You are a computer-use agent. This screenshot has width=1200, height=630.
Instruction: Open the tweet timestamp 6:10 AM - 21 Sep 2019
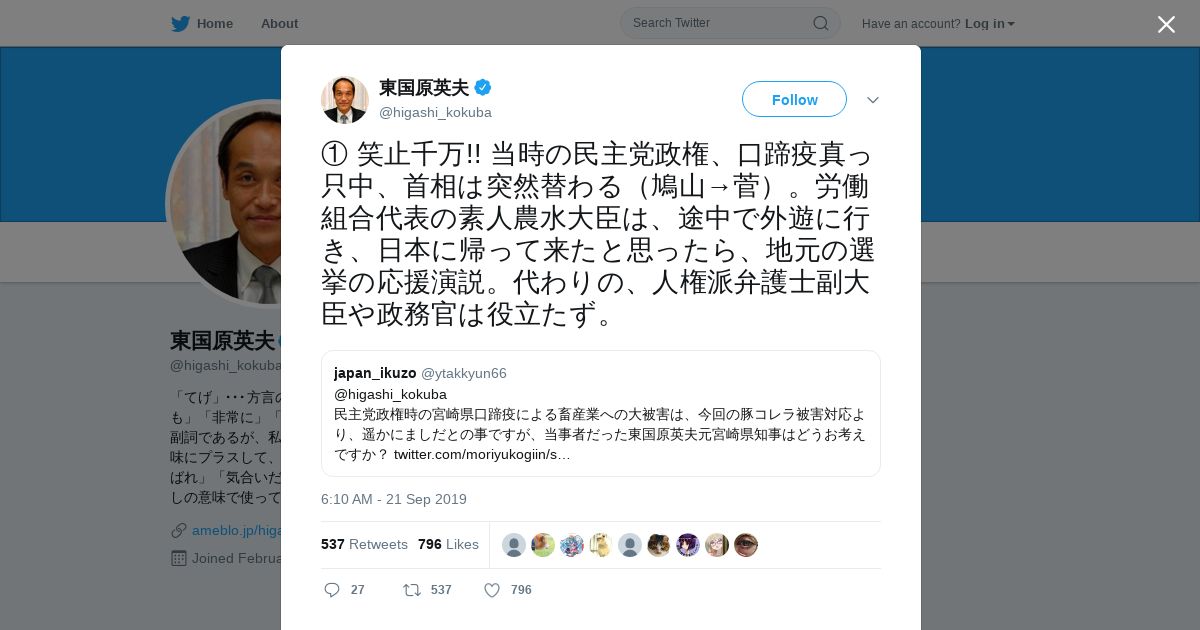pyautogui.click(x=394, y=499)
